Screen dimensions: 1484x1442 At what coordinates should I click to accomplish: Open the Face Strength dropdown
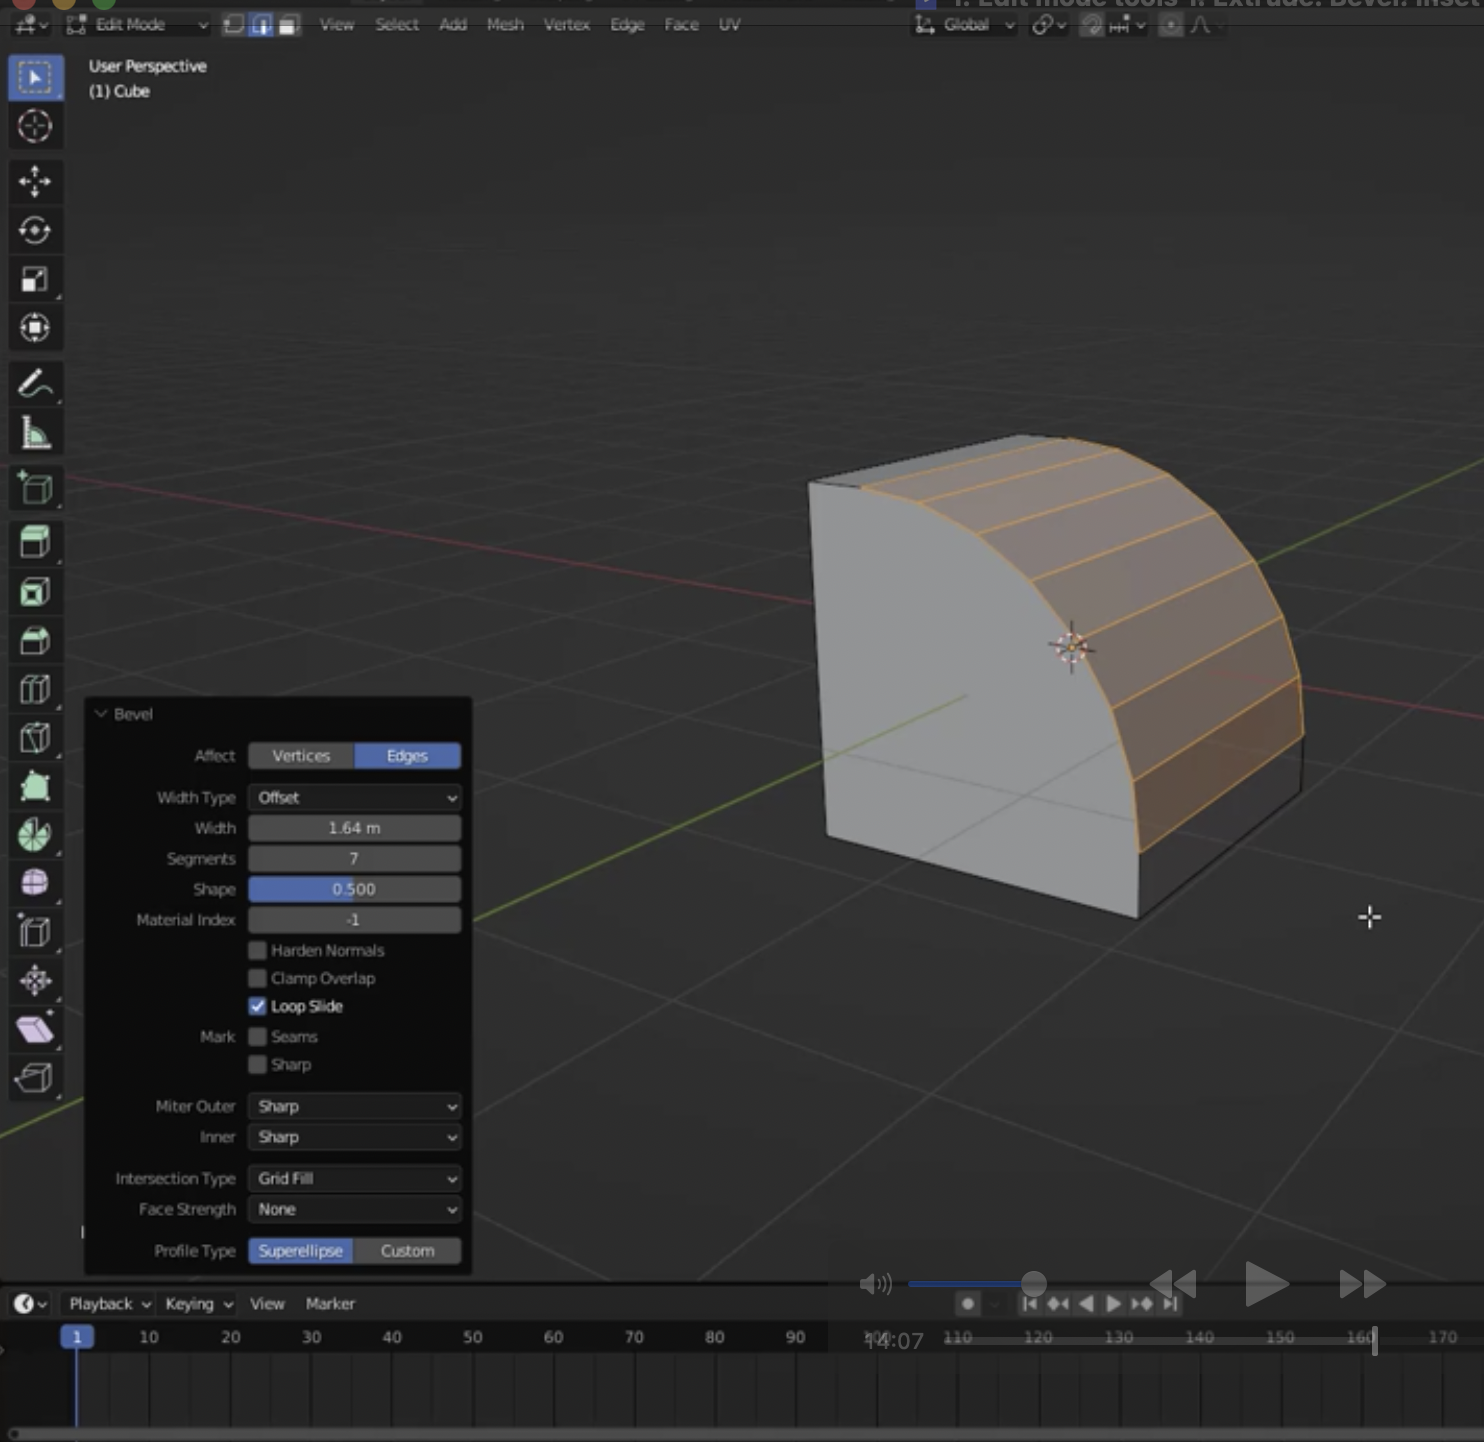click(355, 1210)
